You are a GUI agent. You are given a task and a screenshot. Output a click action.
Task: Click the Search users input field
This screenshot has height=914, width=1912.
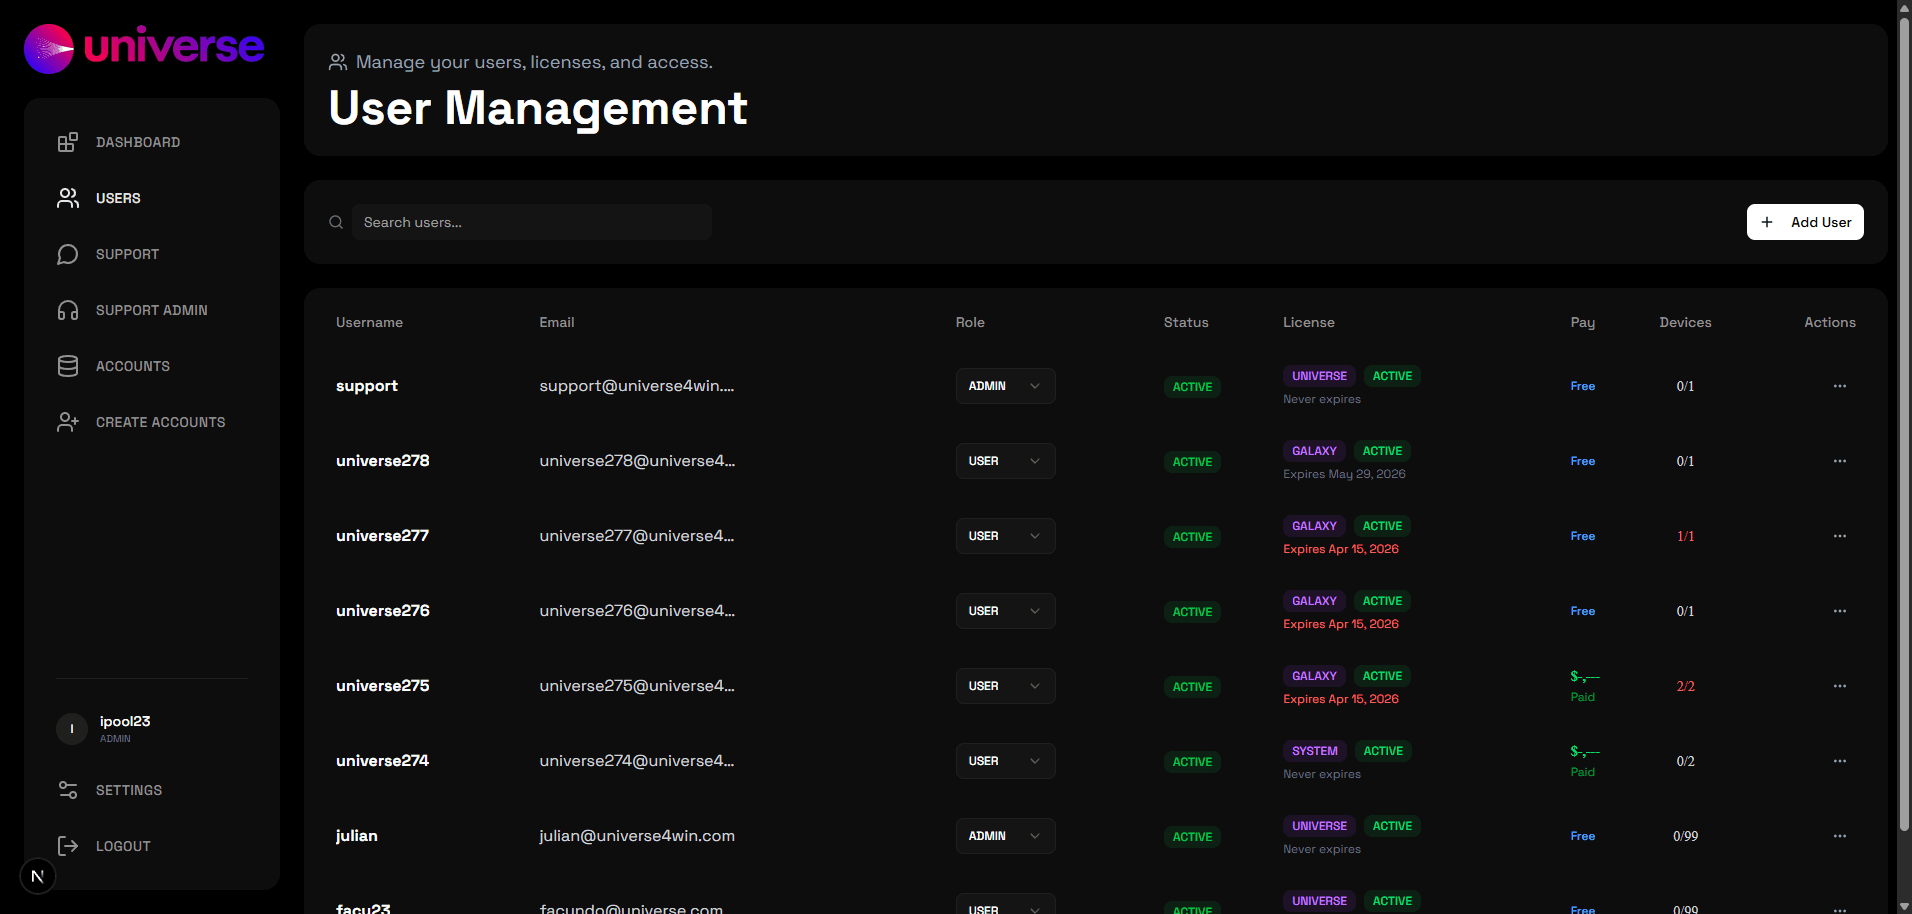click(532, 222)
